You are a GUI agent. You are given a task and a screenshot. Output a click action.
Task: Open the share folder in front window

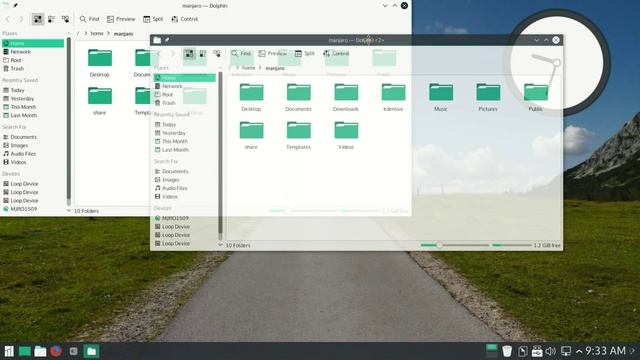pyautogui.click(x=251, y=135)
